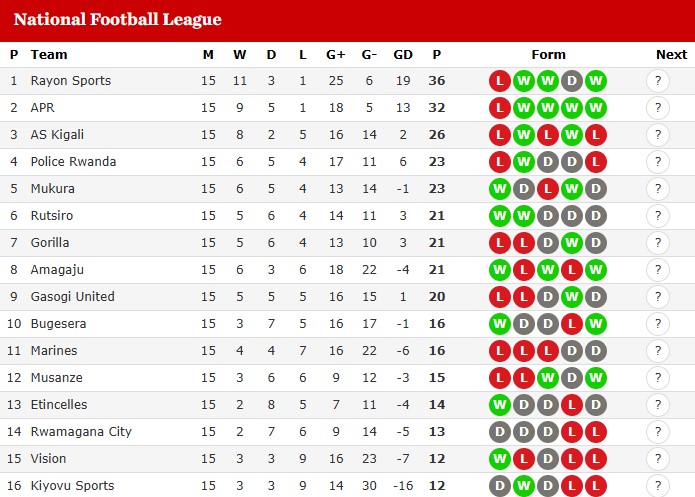695x497 pixels.
Task: Click Amagaju's first green W form badge
Action: pyautogui.click(x=500, y=270)
